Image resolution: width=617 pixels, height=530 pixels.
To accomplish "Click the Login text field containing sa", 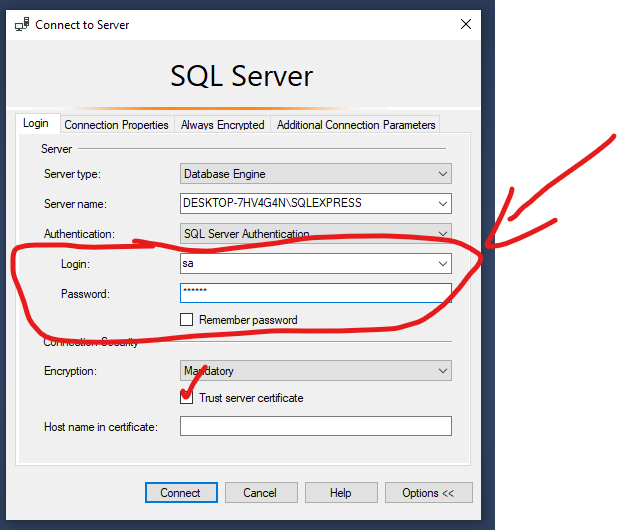I will 305,264.
